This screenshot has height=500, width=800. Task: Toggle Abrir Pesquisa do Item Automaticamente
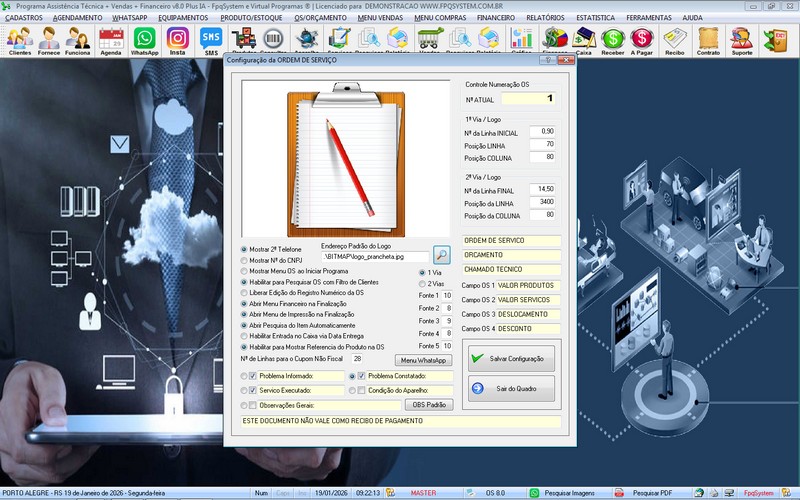[x=244, y=325]
